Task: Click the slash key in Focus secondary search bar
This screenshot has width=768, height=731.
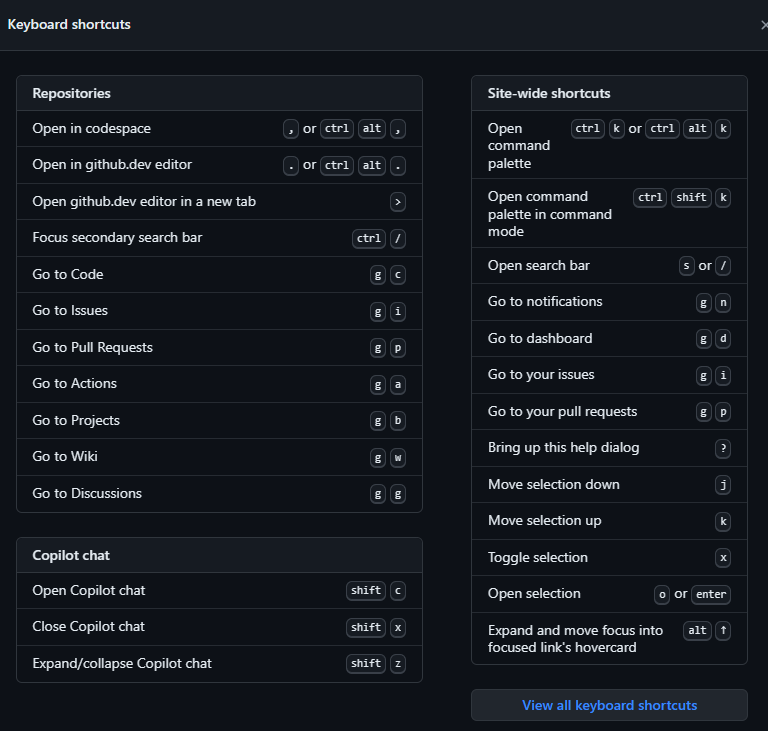Action: (398, 239)
